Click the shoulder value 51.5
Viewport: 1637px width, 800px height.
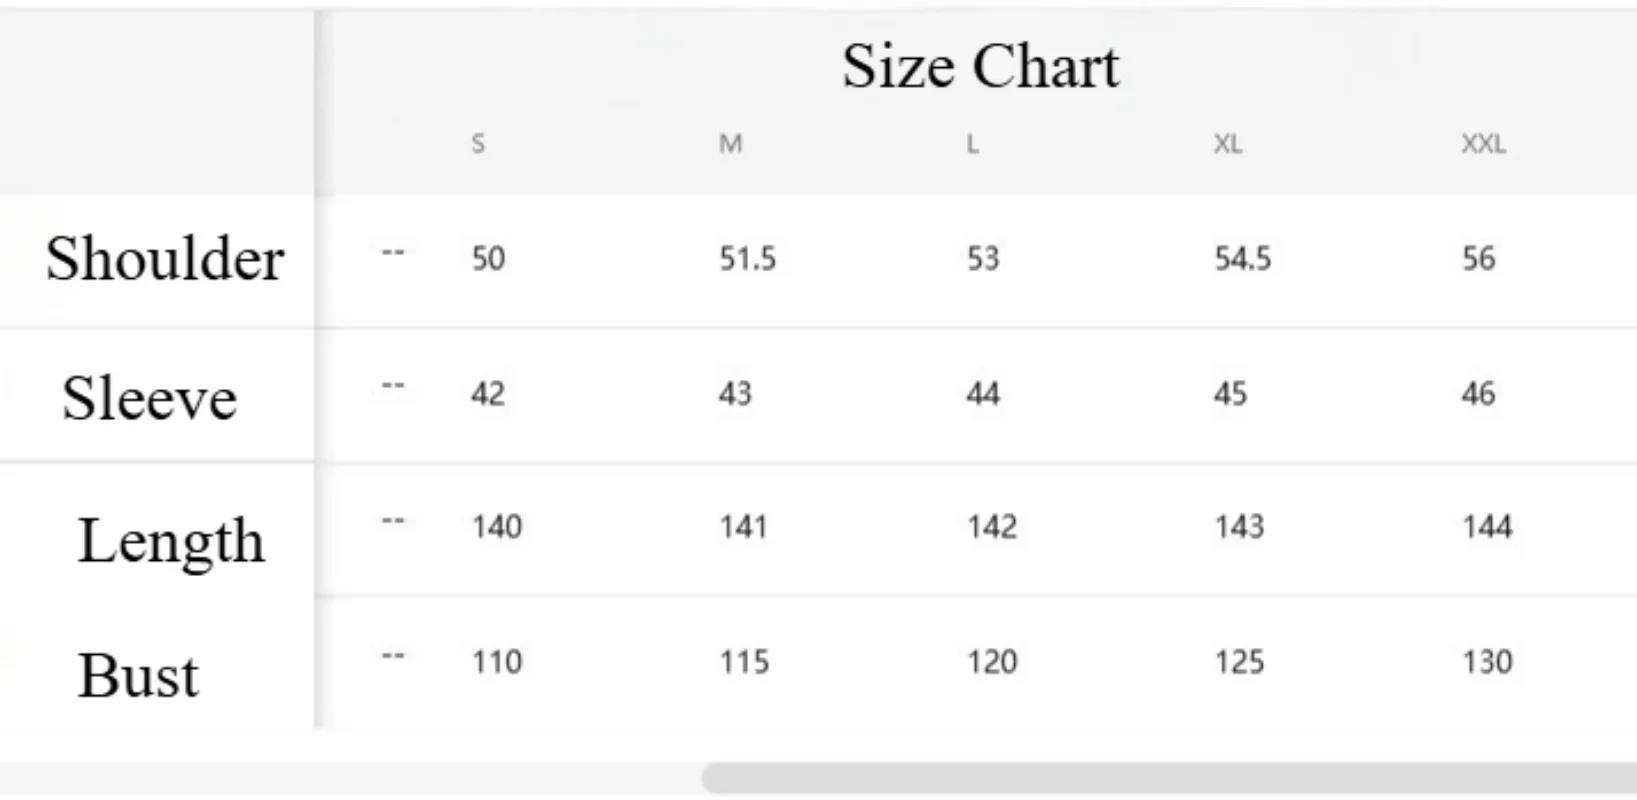pyautogui.click(x=748, y=259)
